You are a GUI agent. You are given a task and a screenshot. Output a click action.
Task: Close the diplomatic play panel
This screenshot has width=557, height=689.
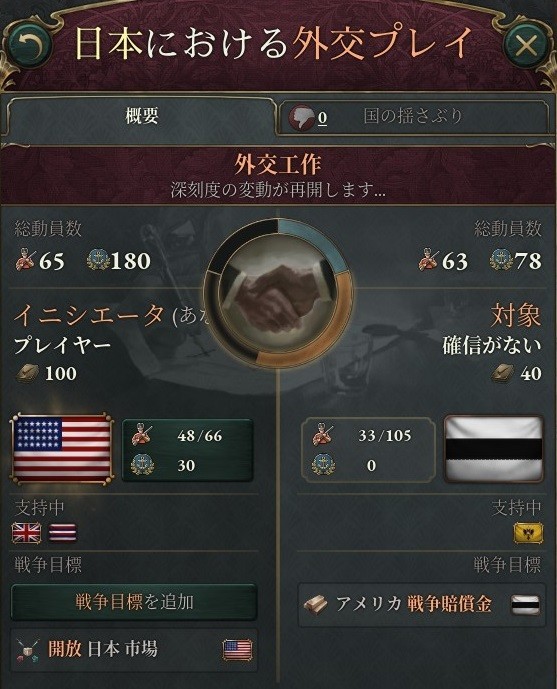[x=525, y=45]
